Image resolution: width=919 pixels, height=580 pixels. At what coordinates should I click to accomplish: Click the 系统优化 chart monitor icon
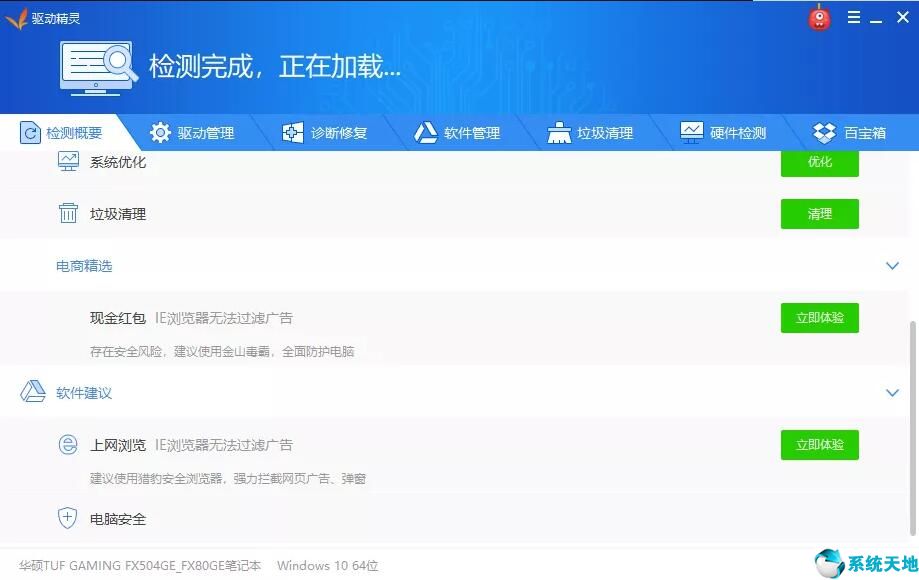tap(68, 162)
